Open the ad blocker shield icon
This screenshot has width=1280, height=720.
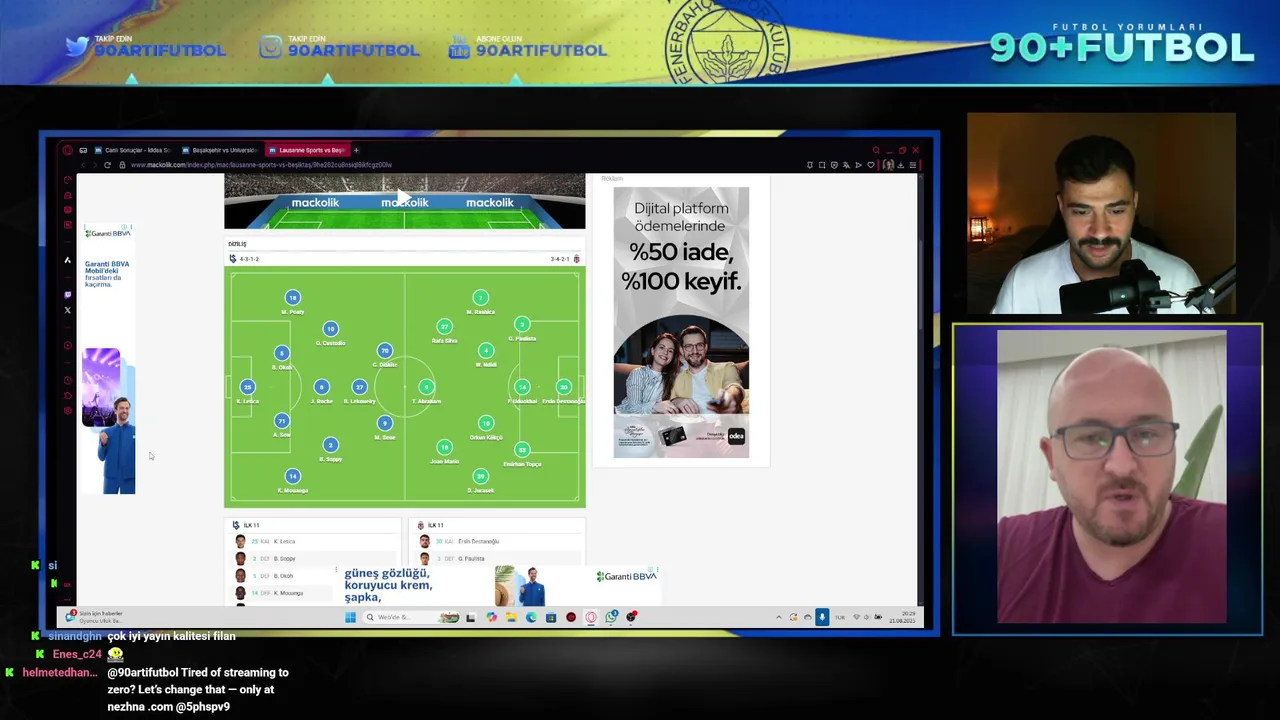(x=834, y=165)
